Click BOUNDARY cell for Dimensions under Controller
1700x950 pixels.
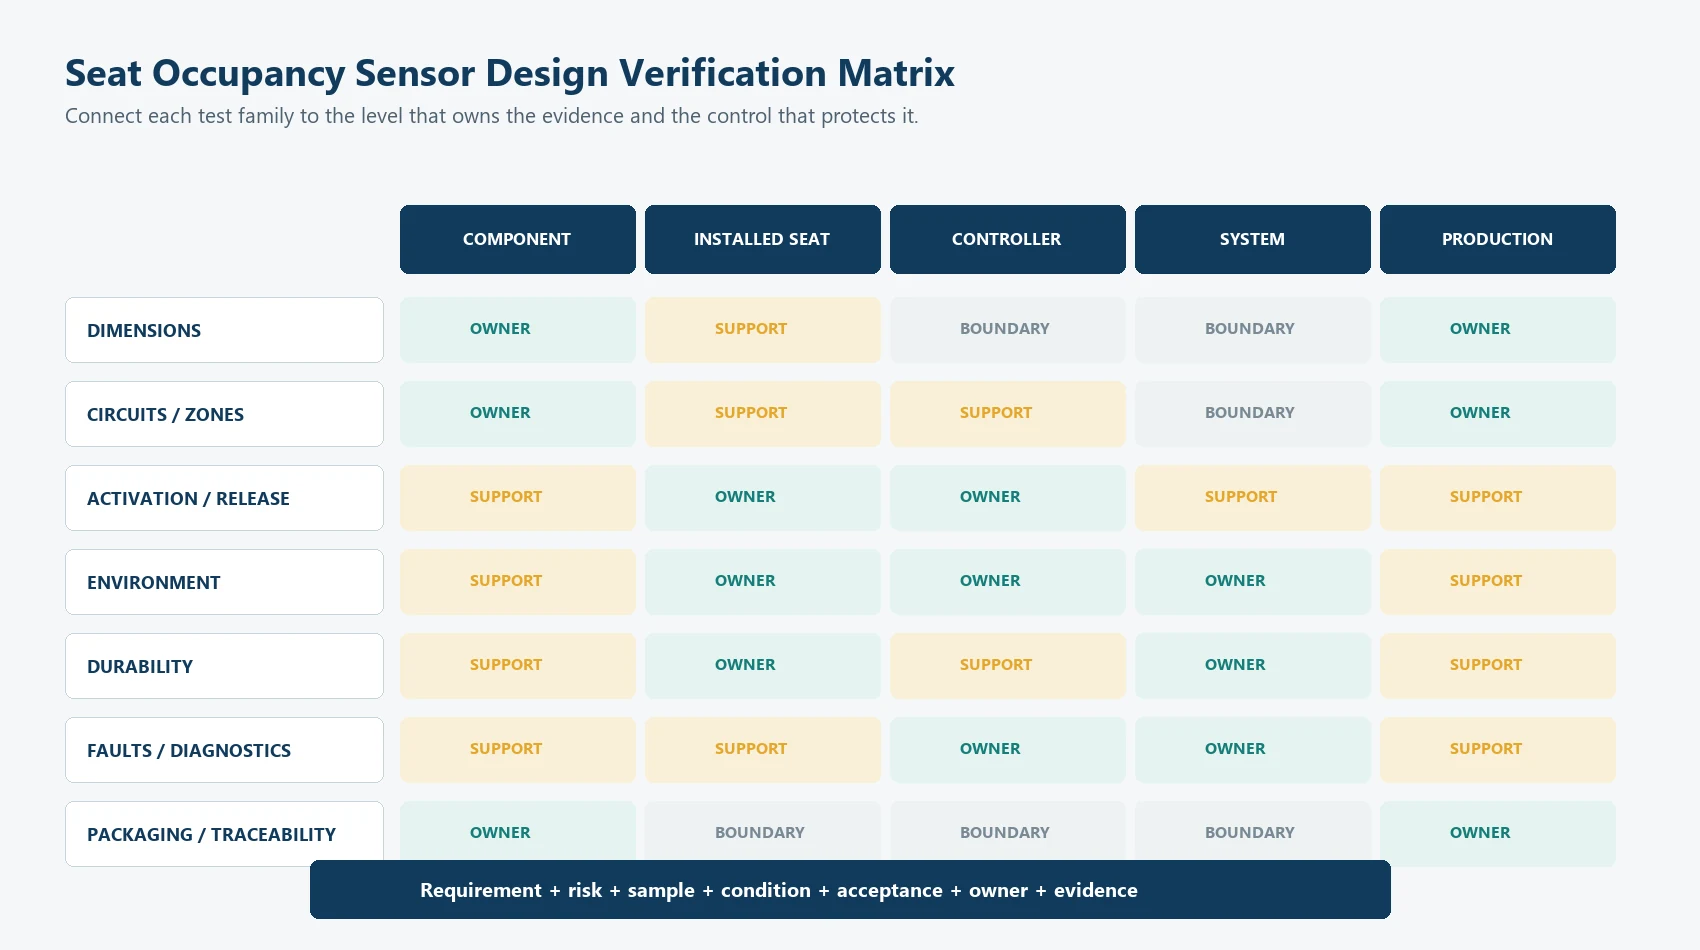pyautogui.click(x=1008, y=330)
